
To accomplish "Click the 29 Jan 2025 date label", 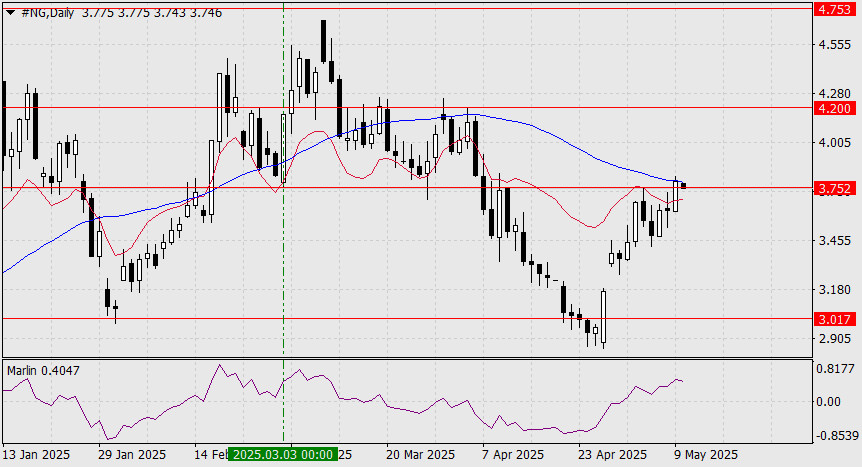I will click(x=132, y=455).
